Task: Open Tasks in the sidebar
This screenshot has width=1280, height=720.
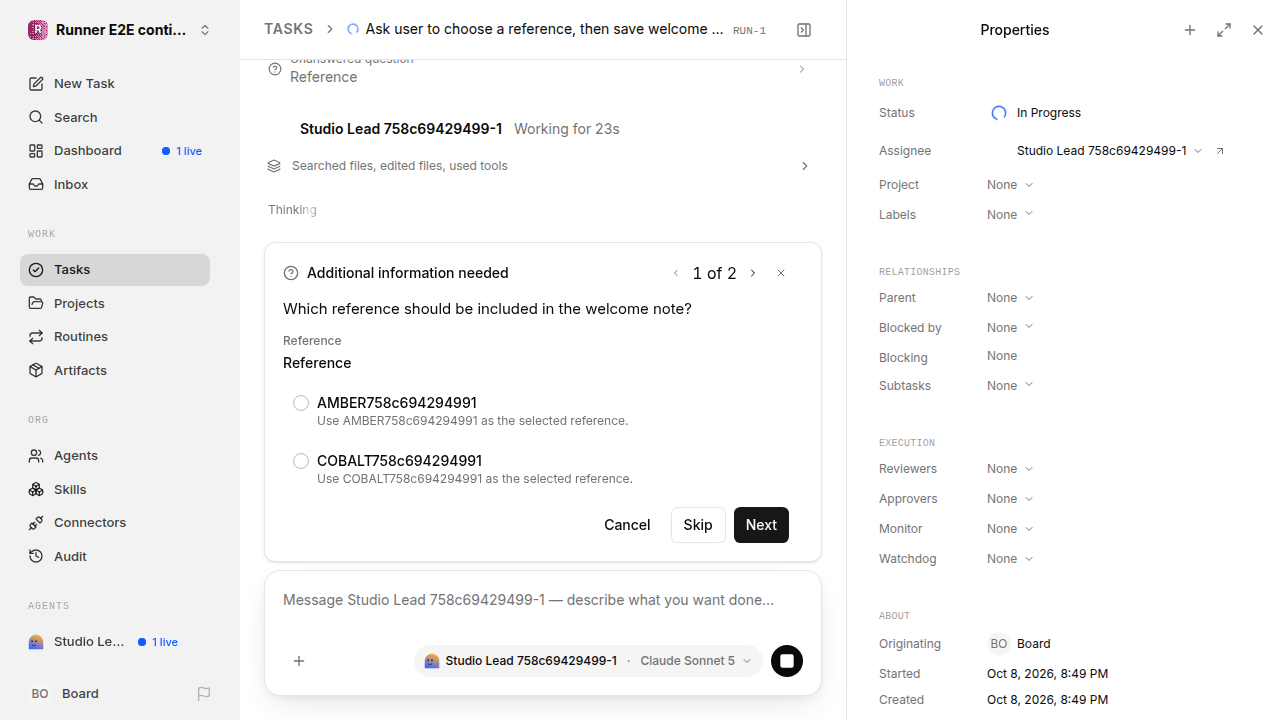Action: coord(115,270)
